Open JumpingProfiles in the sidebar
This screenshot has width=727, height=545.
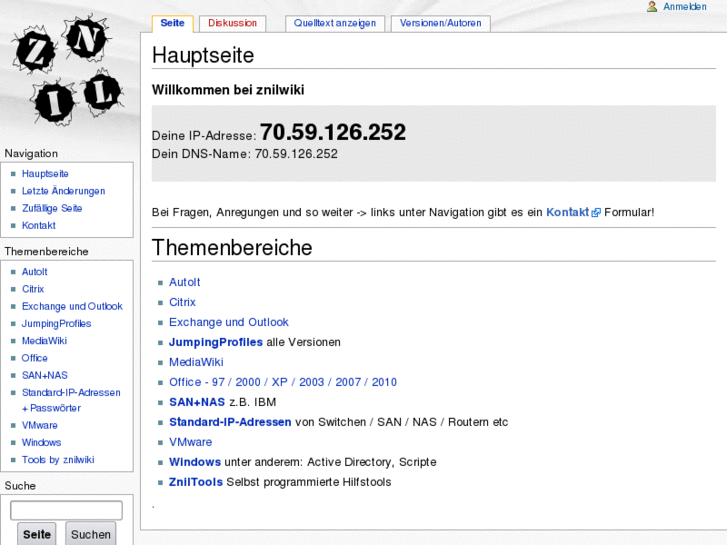tap(56, 323)
